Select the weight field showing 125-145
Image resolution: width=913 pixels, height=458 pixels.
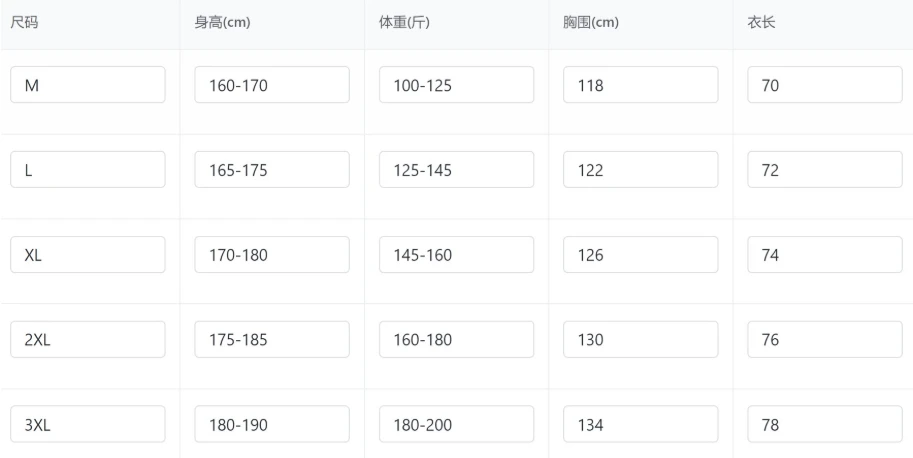pyautogui.click(x=456, y=170)
